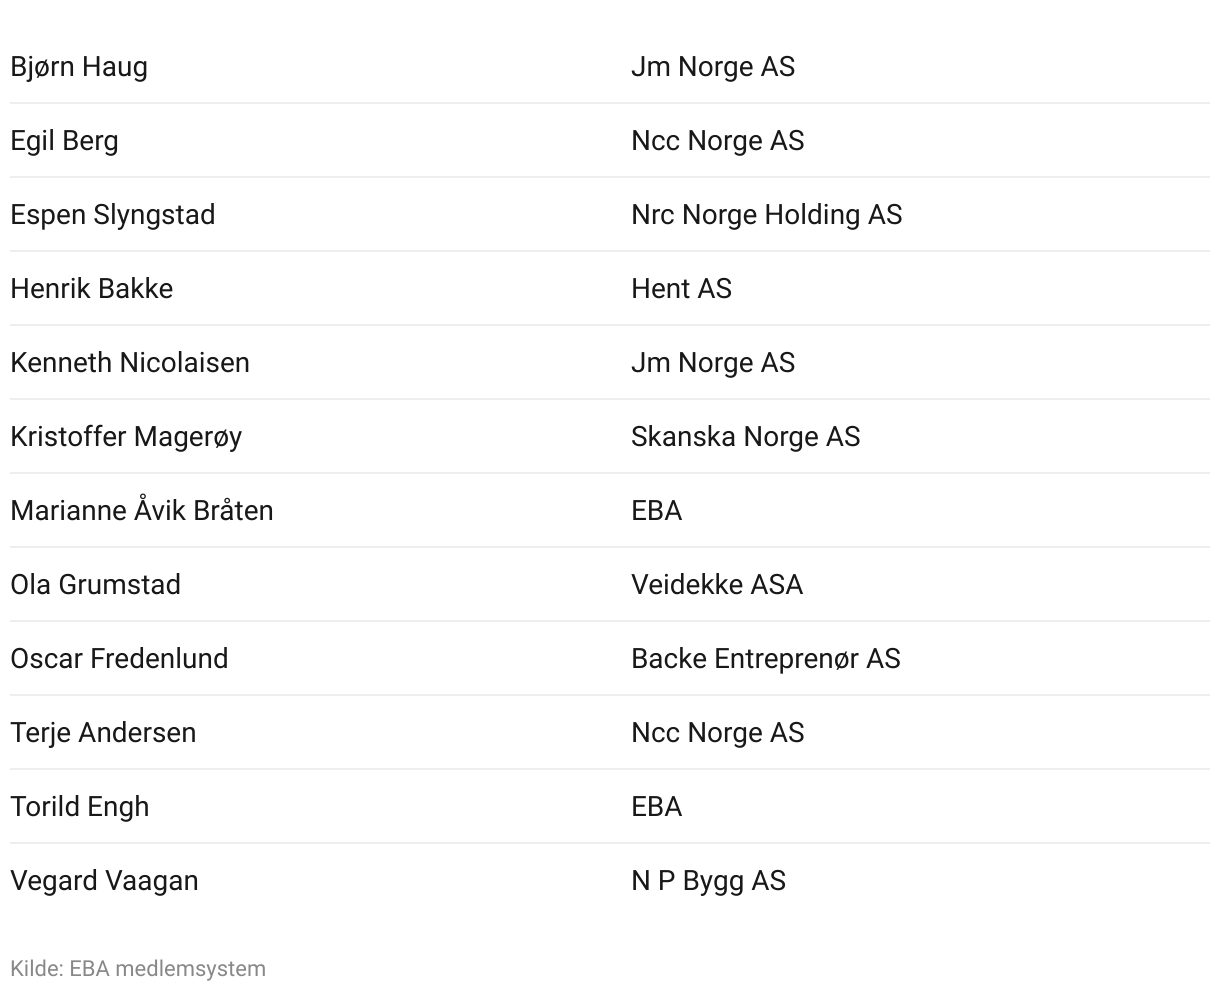
Task: Select the Kenneth Nicolaisen entry
Action: tap(130, 363)
